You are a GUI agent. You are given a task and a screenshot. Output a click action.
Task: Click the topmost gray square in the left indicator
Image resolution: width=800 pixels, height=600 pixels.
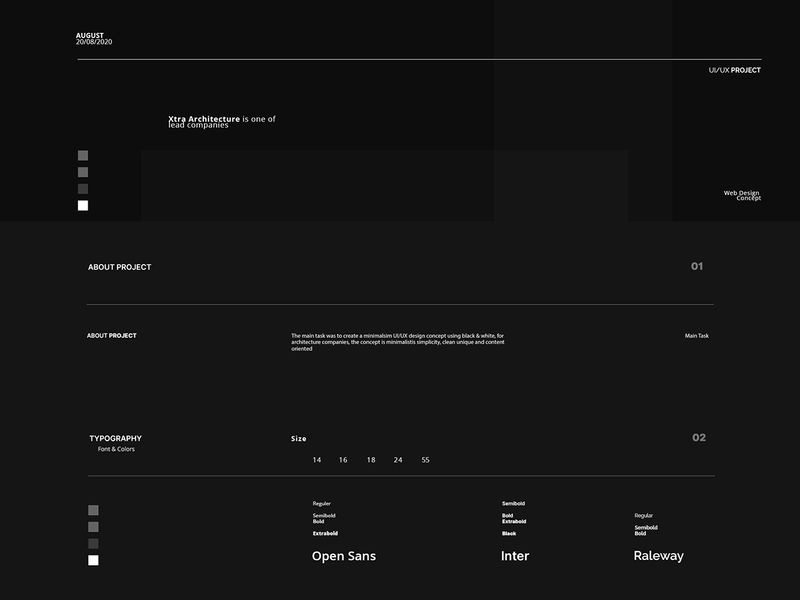tap(82, 155)
